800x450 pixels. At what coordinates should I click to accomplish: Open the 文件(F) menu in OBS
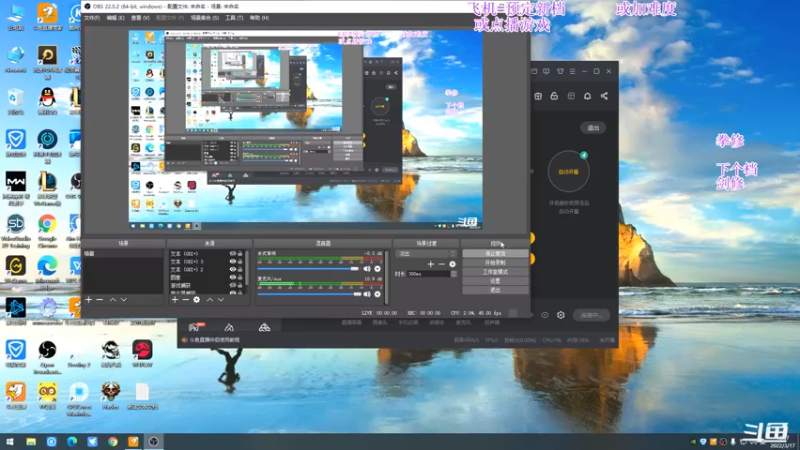pos(92,18)
